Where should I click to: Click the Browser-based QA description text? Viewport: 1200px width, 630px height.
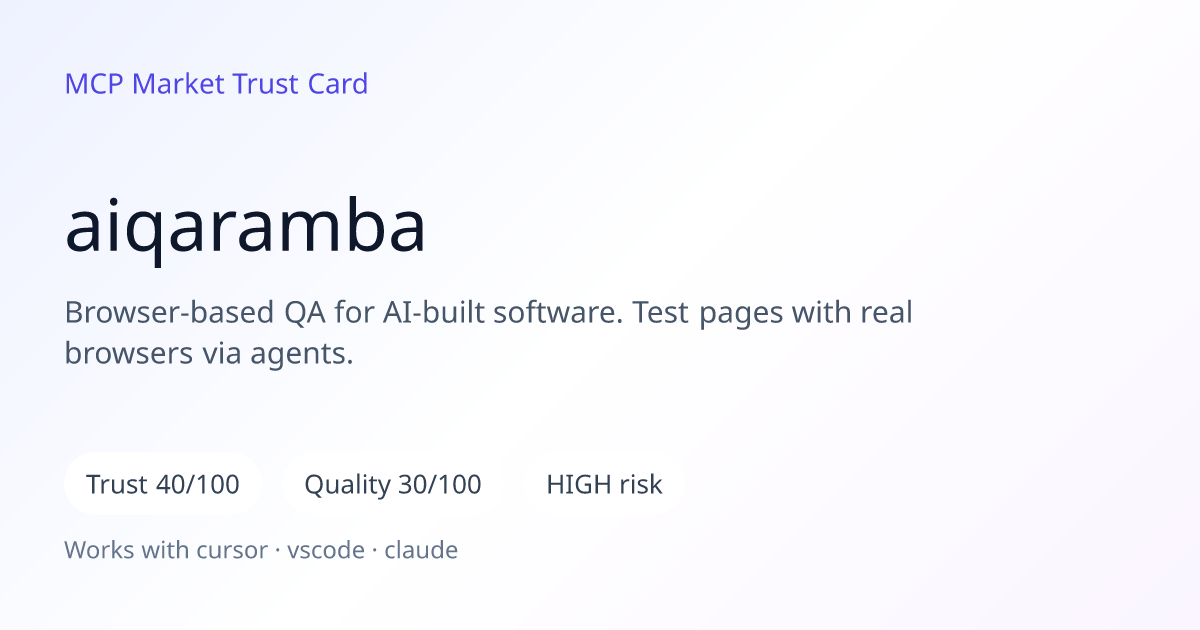click(489, 332)
